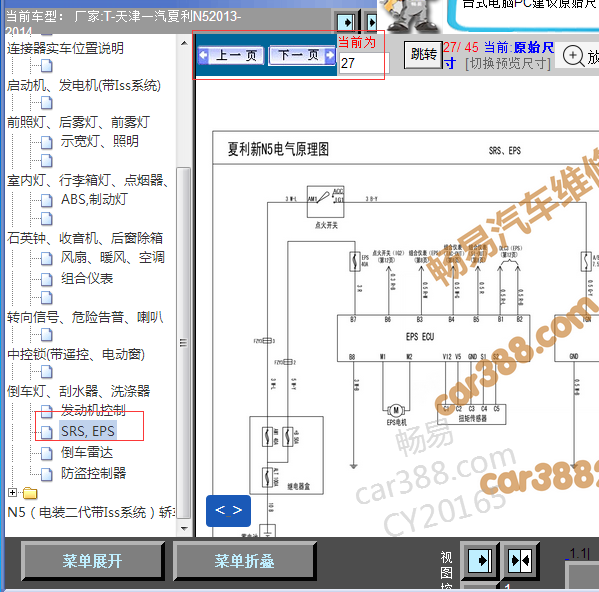Select SRS, EPS tree item
The width and height of the screenshot is (599, 592).
click(88, 431)
